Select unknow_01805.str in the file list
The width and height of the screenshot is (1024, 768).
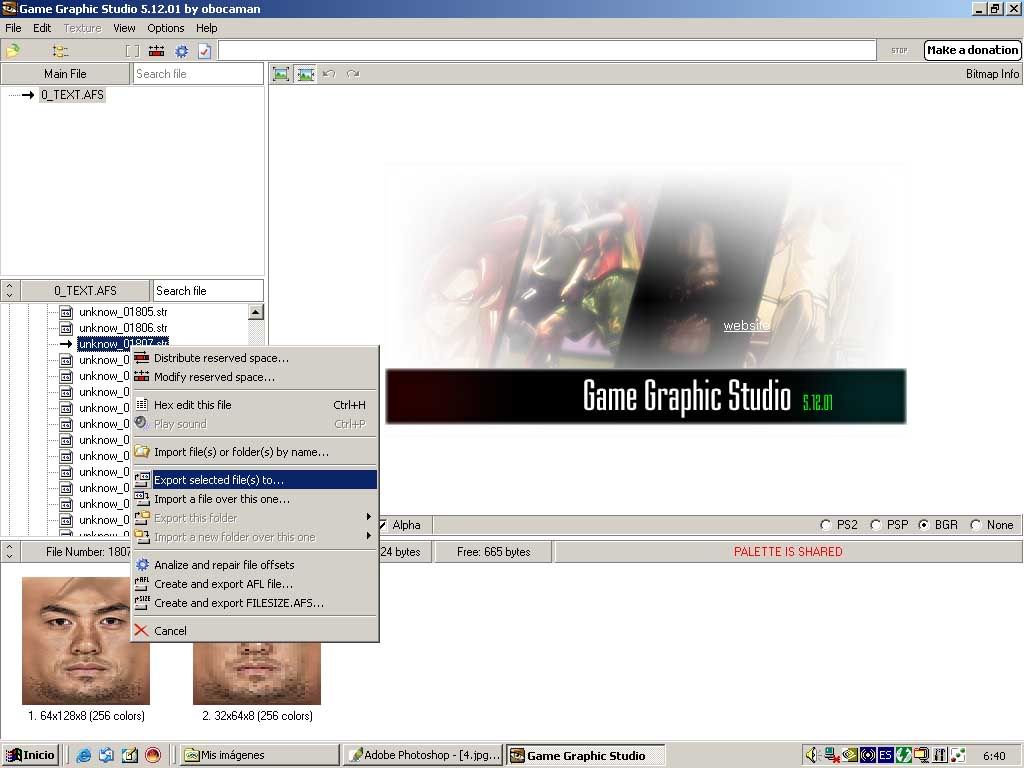pyautogui.click(x=123, y=312)
